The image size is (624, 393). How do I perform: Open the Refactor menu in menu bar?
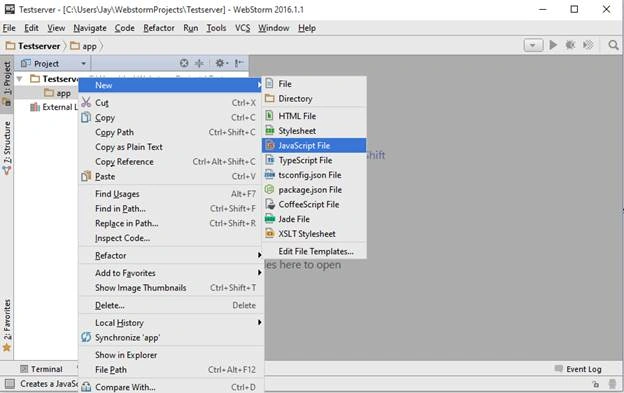tap(159, 28)
